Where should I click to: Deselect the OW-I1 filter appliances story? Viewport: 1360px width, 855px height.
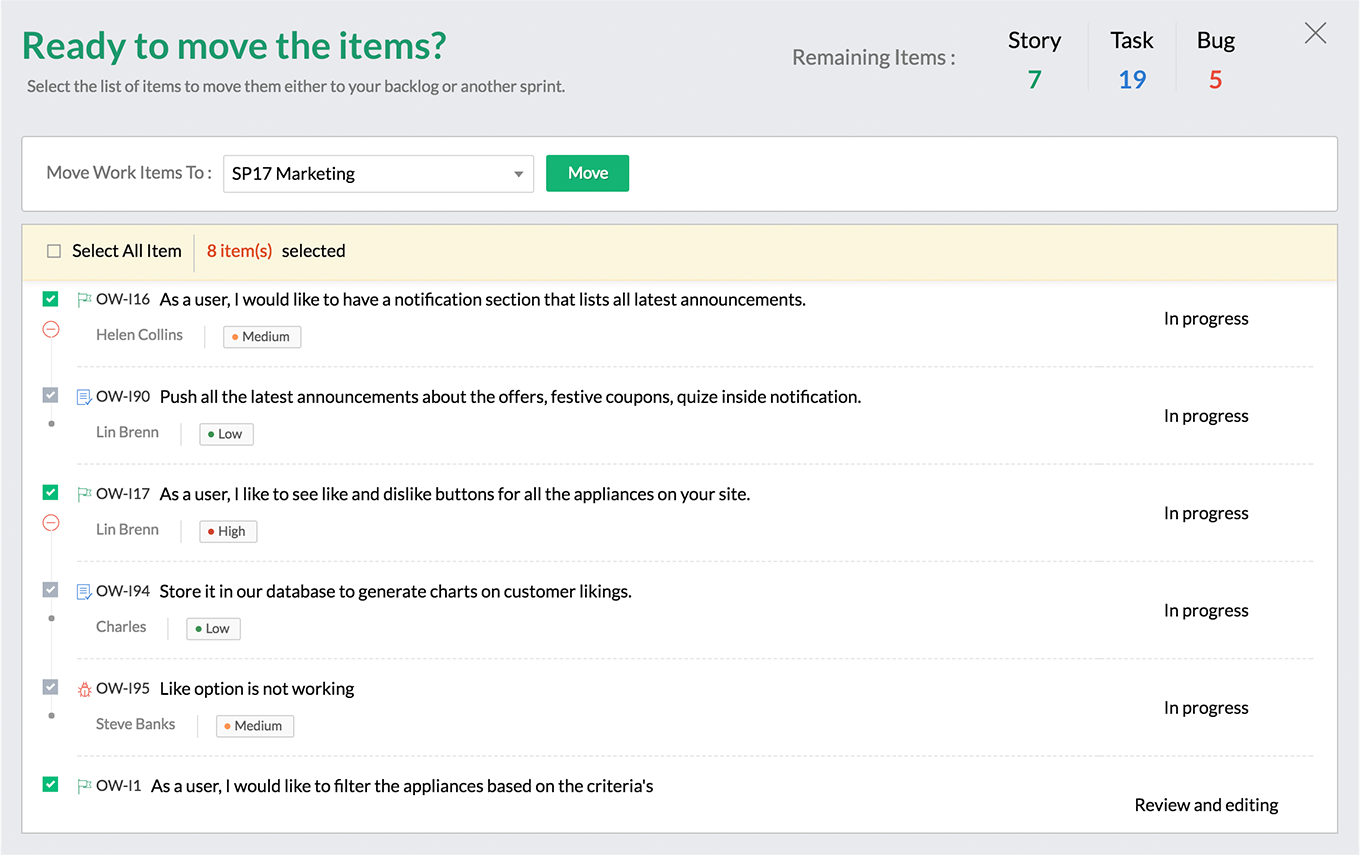click(x=51, y=784)
